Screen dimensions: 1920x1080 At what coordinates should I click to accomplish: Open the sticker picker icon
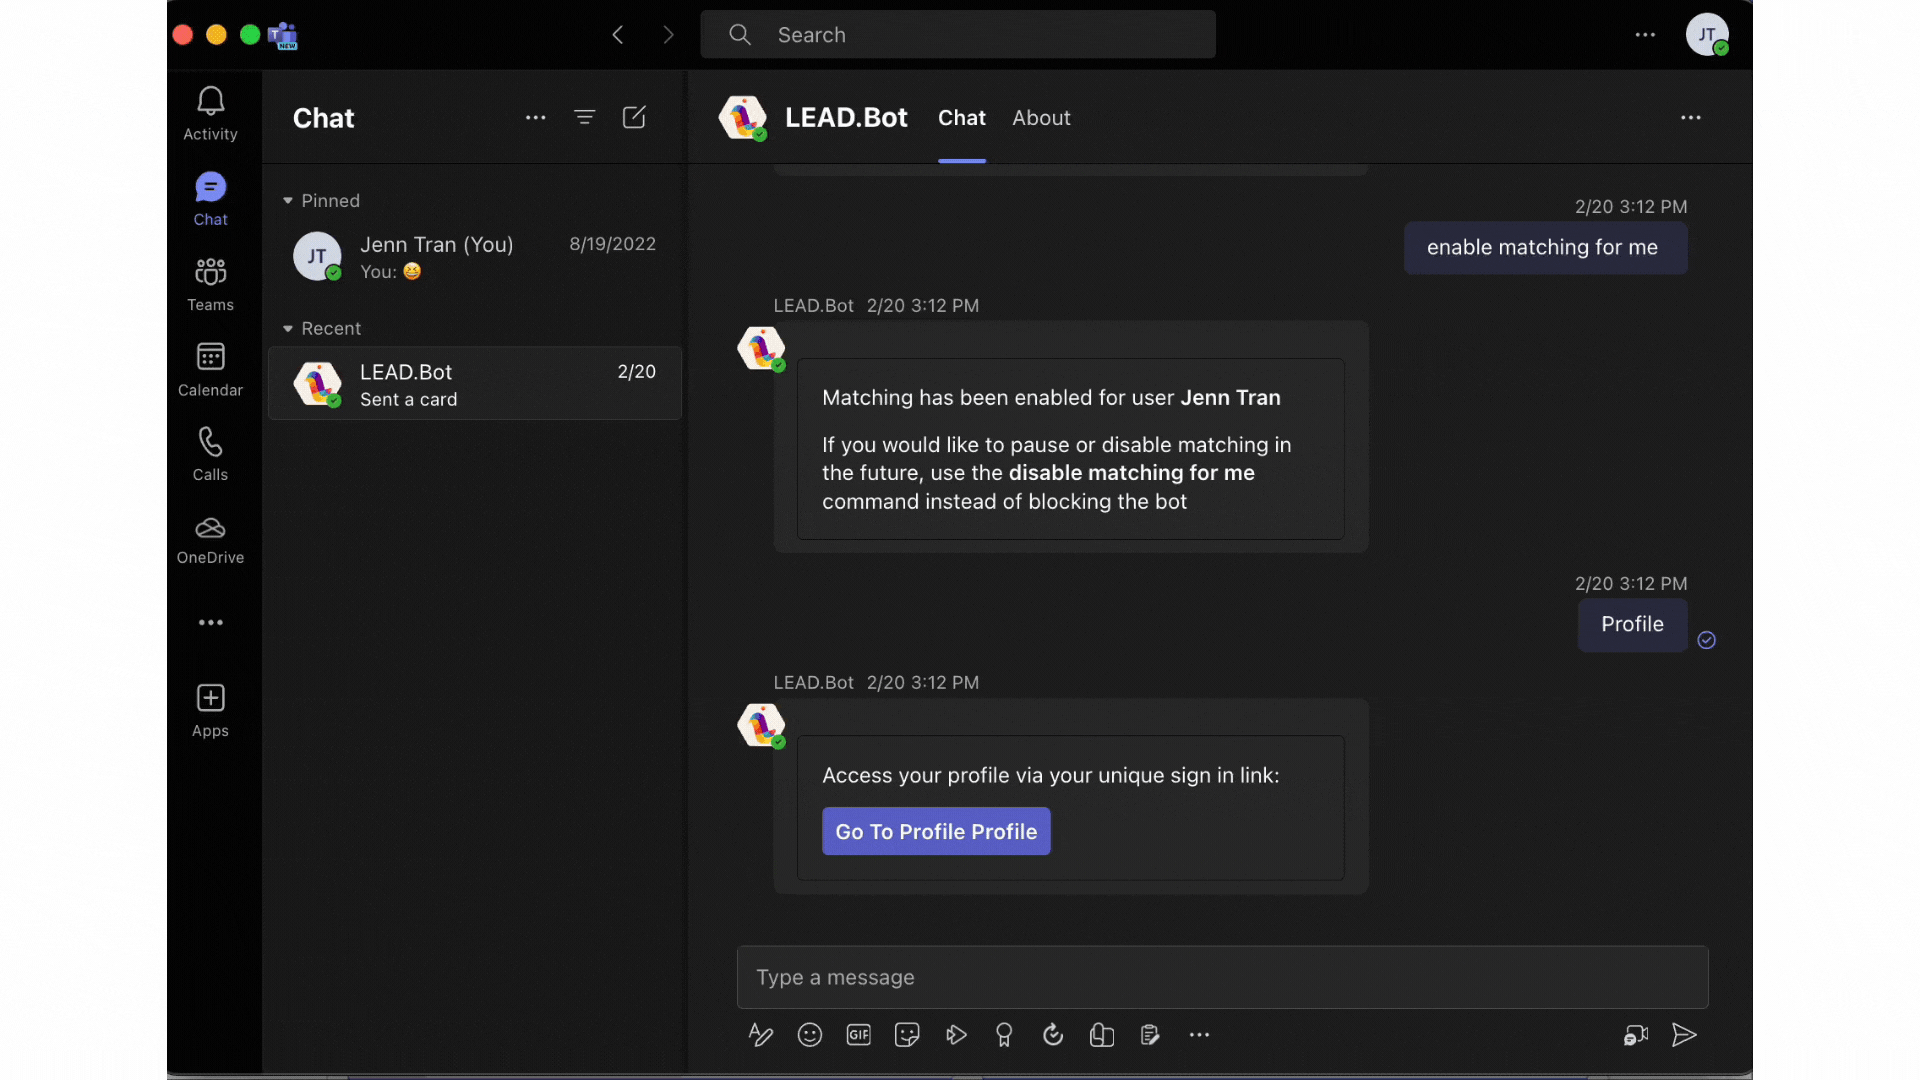coord(907,1035)
